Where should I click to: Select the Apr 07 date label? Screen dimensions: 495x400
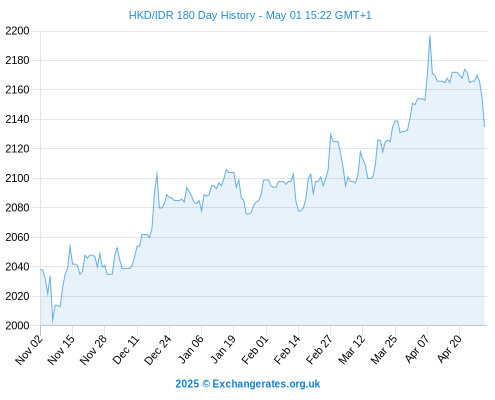coord(417,349)
